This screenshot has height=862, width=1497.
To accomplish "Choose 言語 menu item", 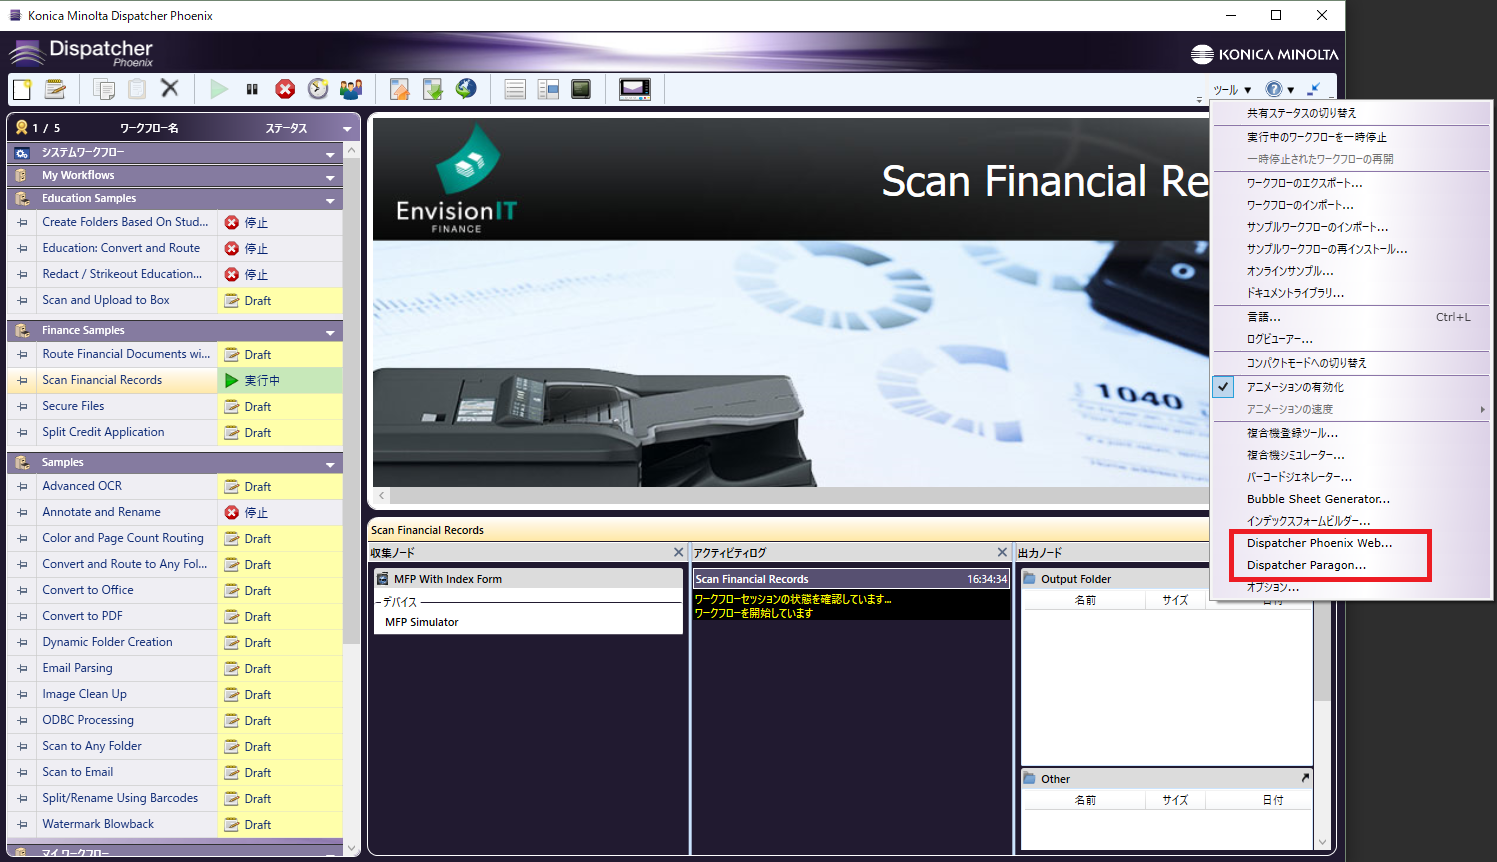I will tap(1350, 317).
